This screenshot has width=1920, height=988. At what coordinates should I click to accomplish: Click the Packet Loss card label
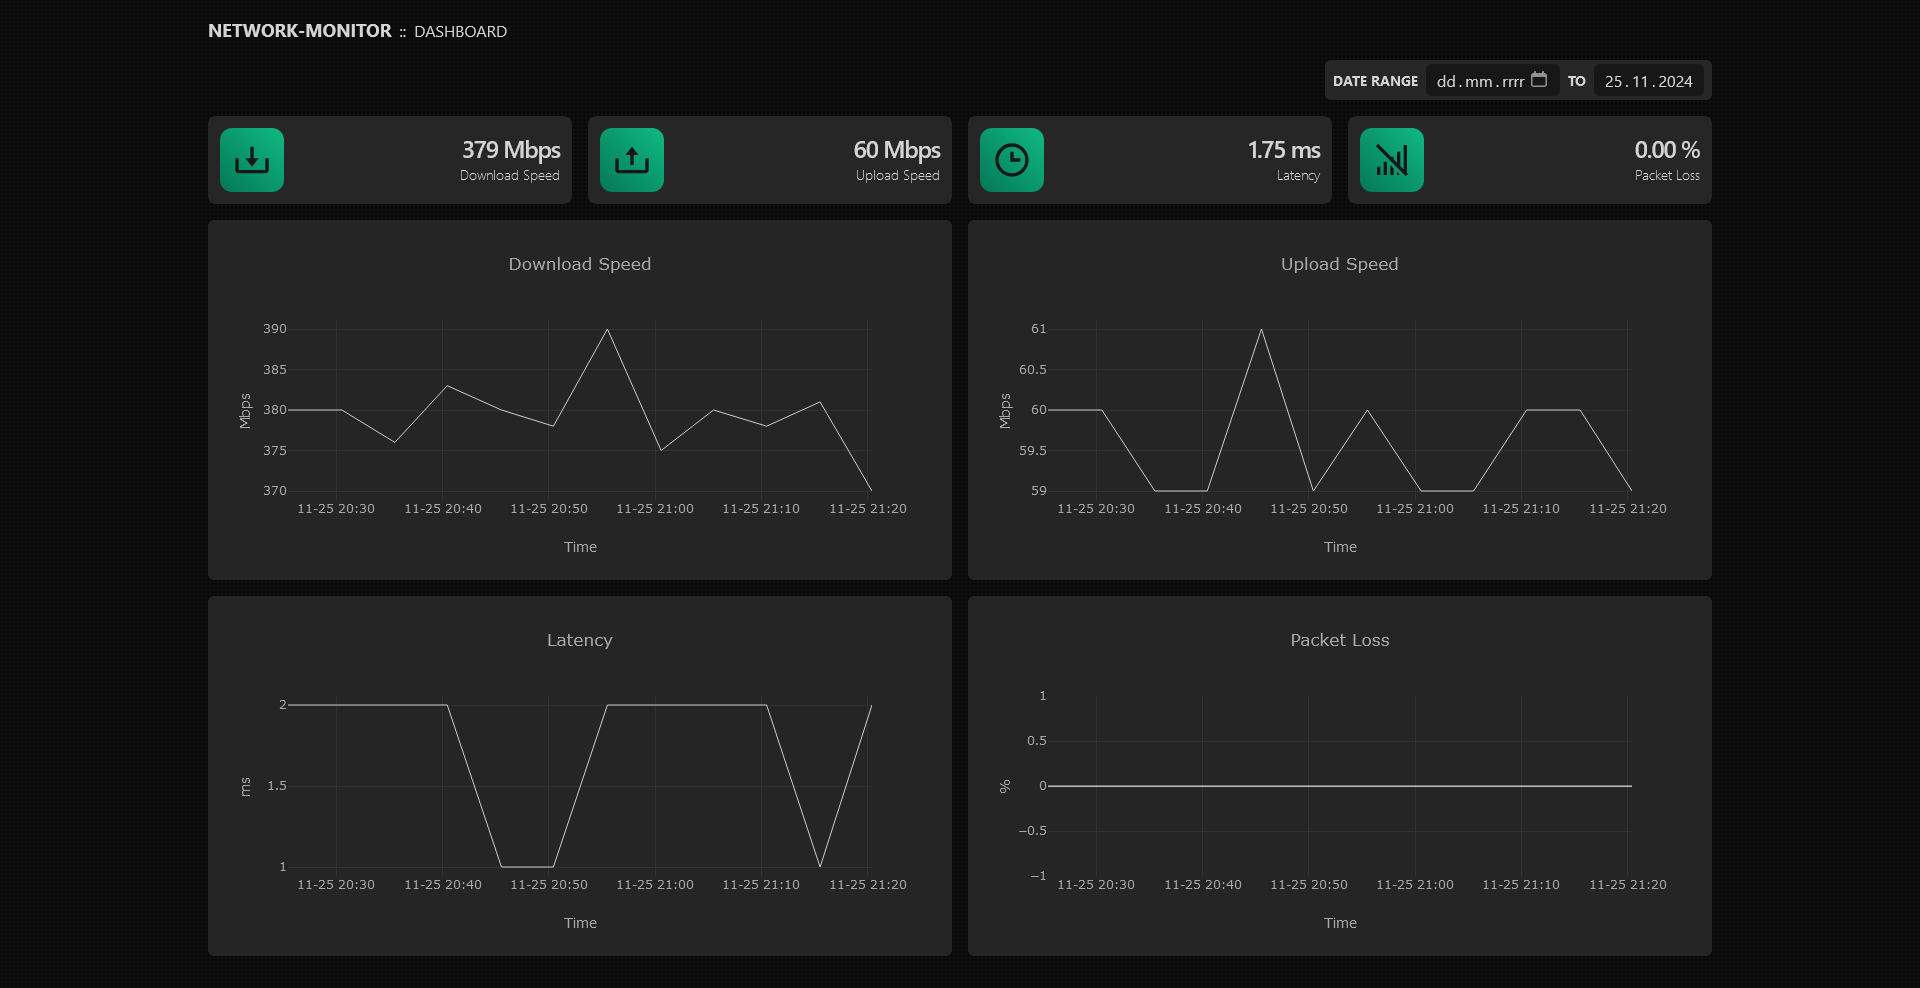1667,175
